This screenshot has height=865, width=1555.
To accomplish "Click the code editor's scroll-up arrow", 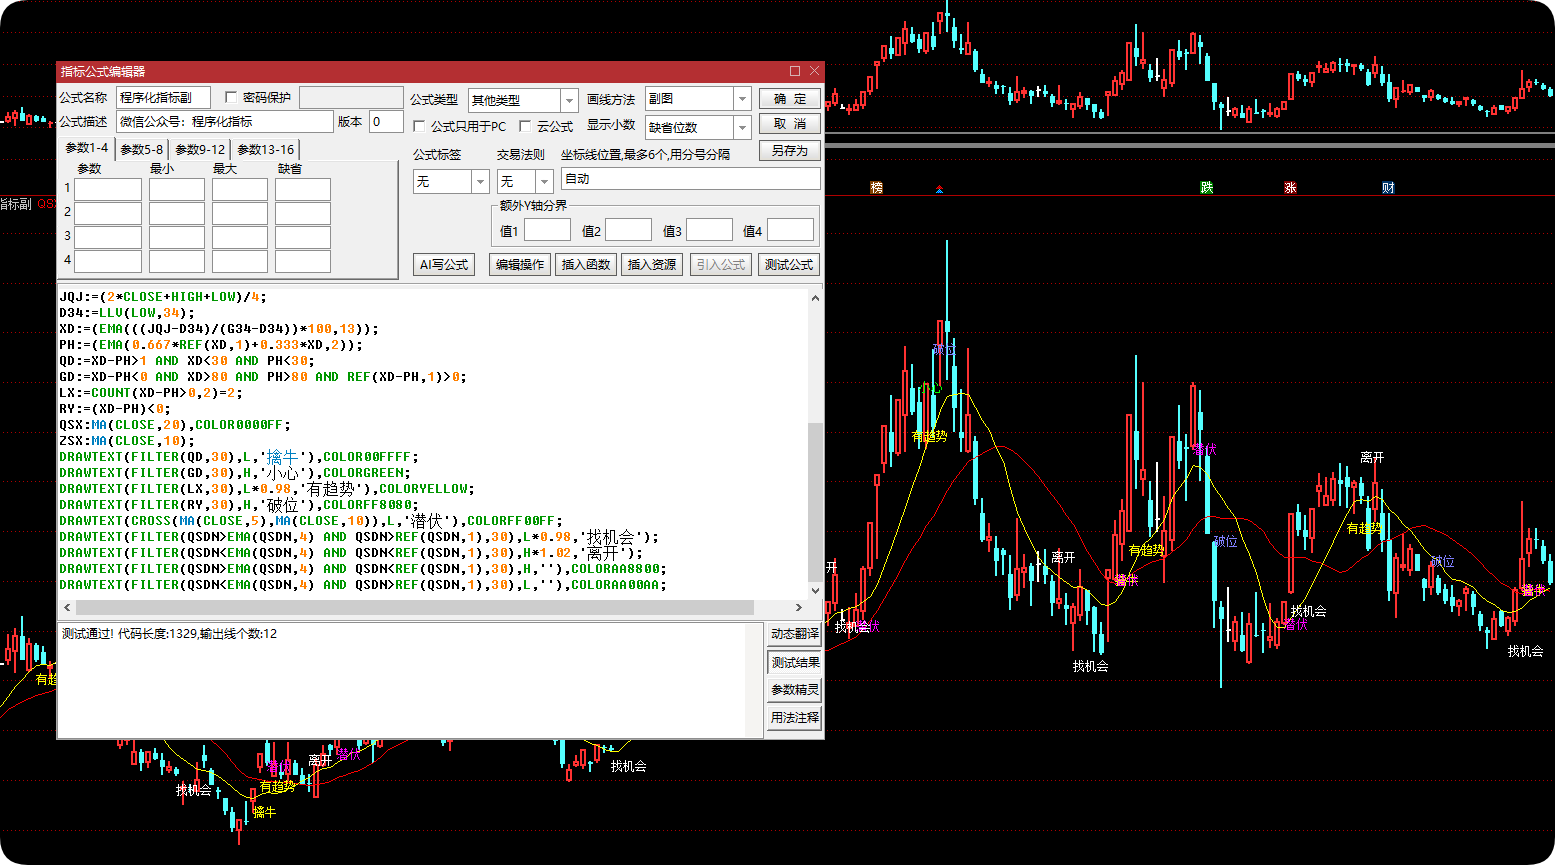I will pos(815,298).
